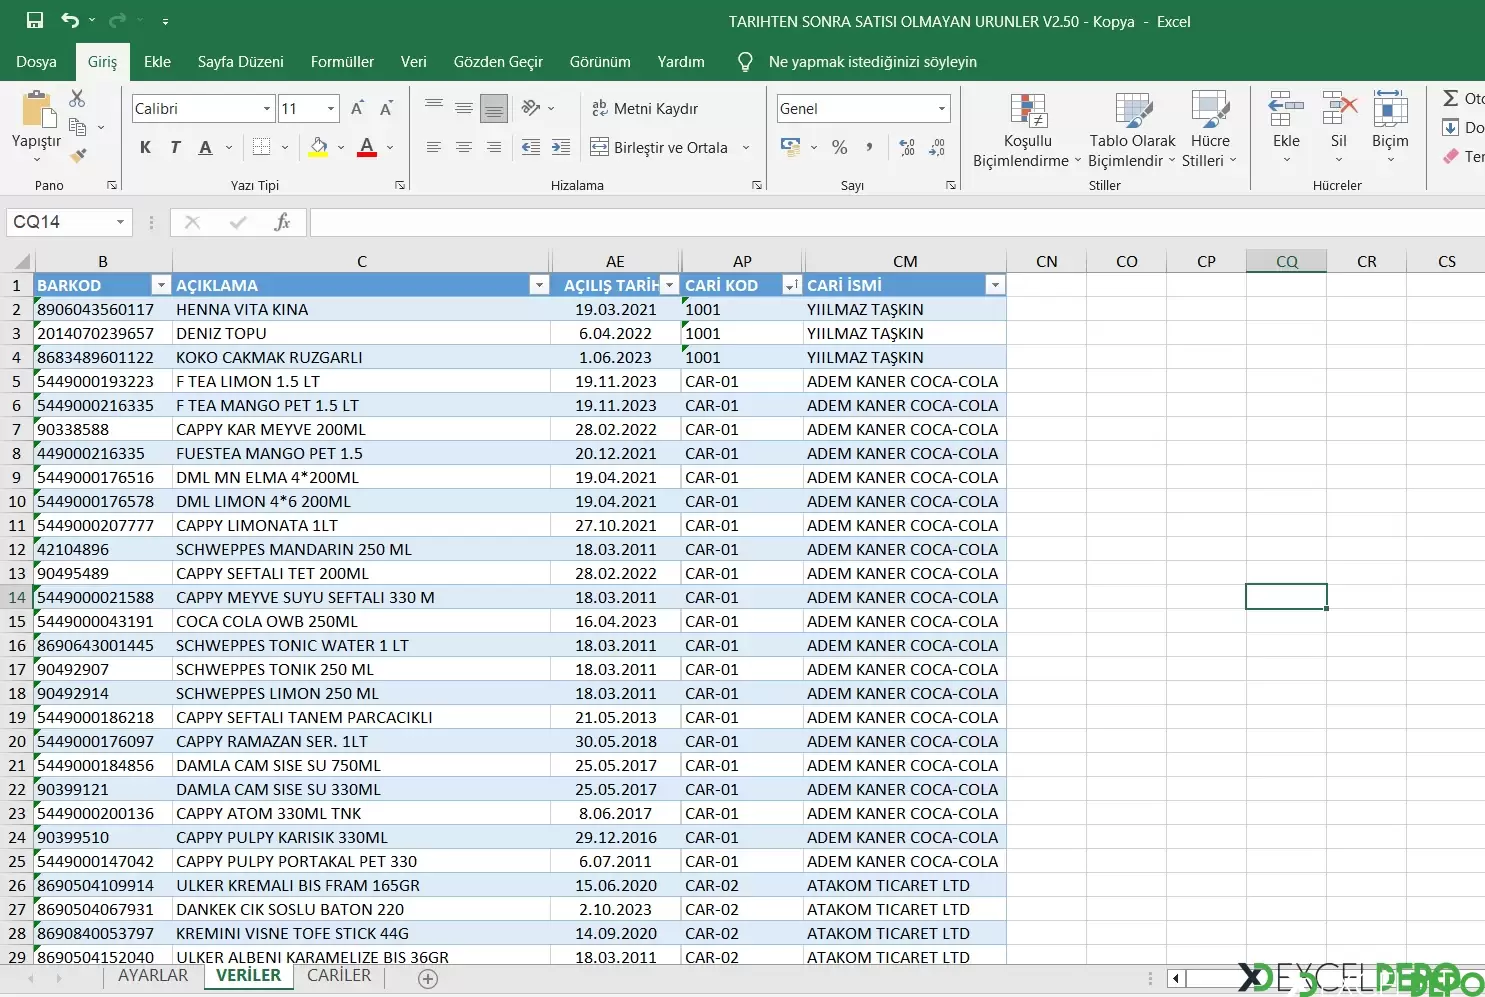The width and height of the screenshot is (1485, 997).
Task: Click the Tell me search box
Action: coord(872,62)
